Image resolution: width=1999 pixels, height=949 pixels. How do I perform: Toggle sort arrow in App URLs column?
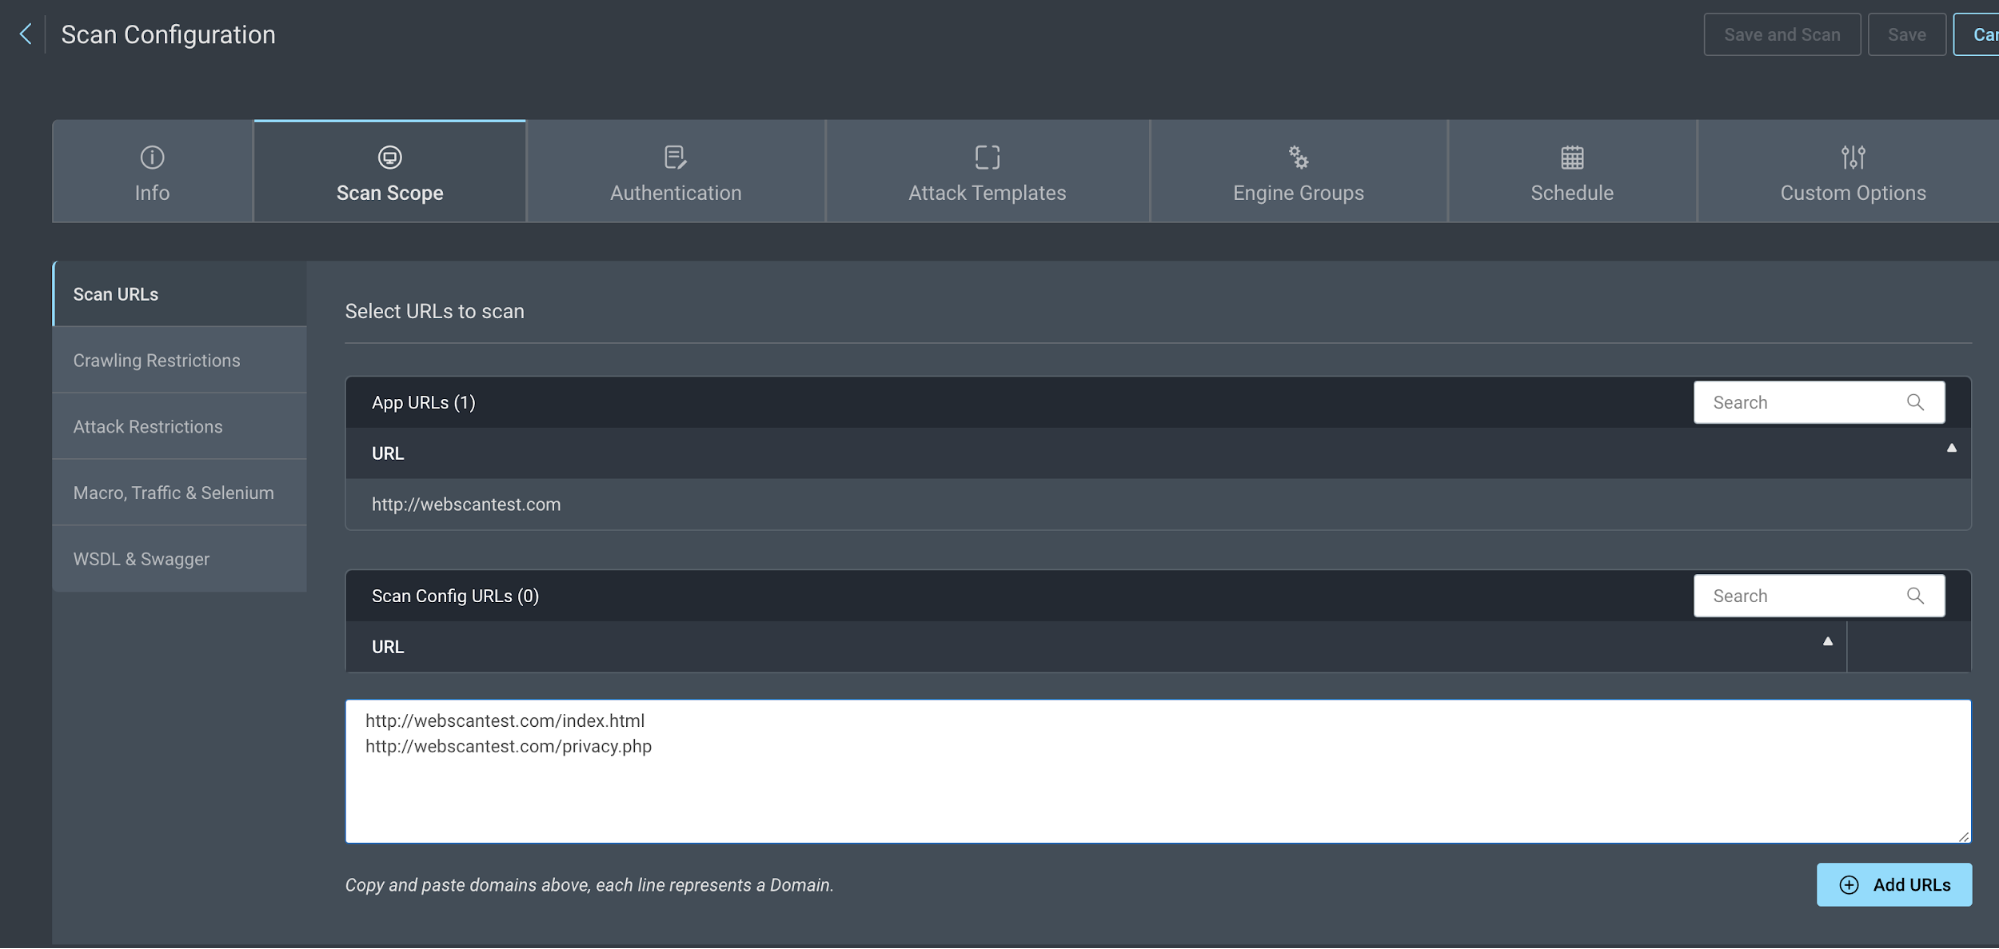1951,448
